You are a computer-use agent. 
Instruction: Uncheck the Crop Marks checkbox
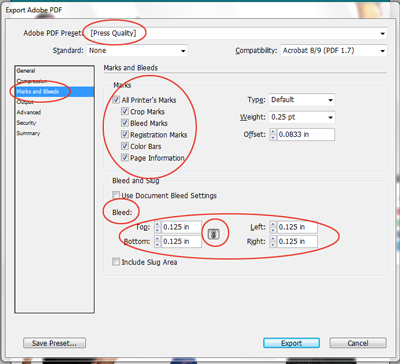(x=125, y=111)
